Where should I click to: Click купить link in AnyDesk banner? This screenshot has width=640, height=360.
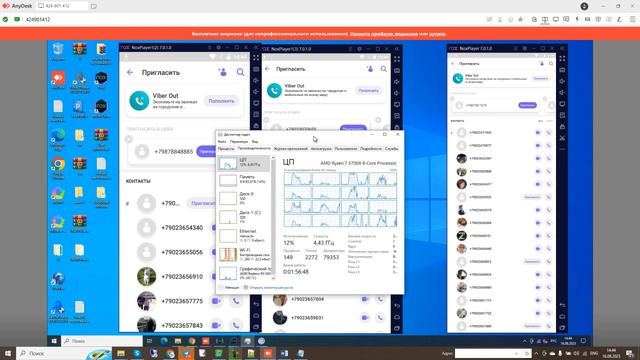[x=437, y=34]
